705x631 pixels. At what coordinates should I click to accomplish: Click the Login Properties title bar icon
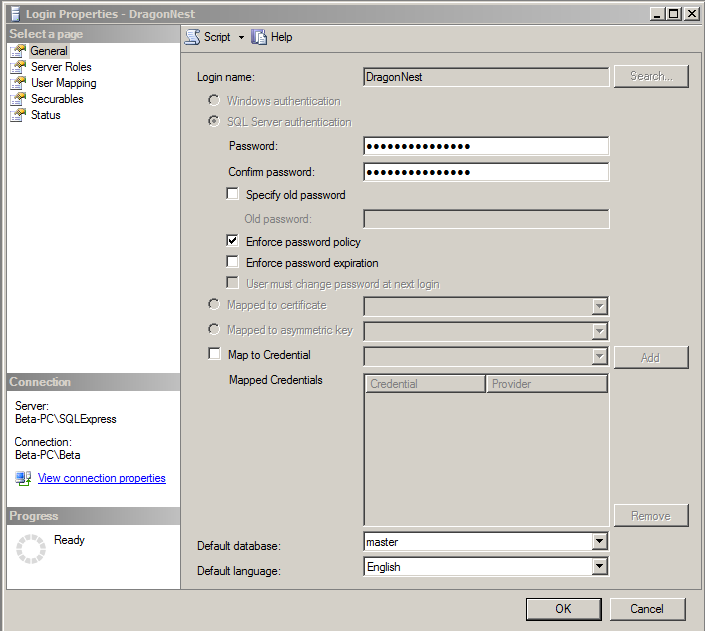click(x=16, y=14)
